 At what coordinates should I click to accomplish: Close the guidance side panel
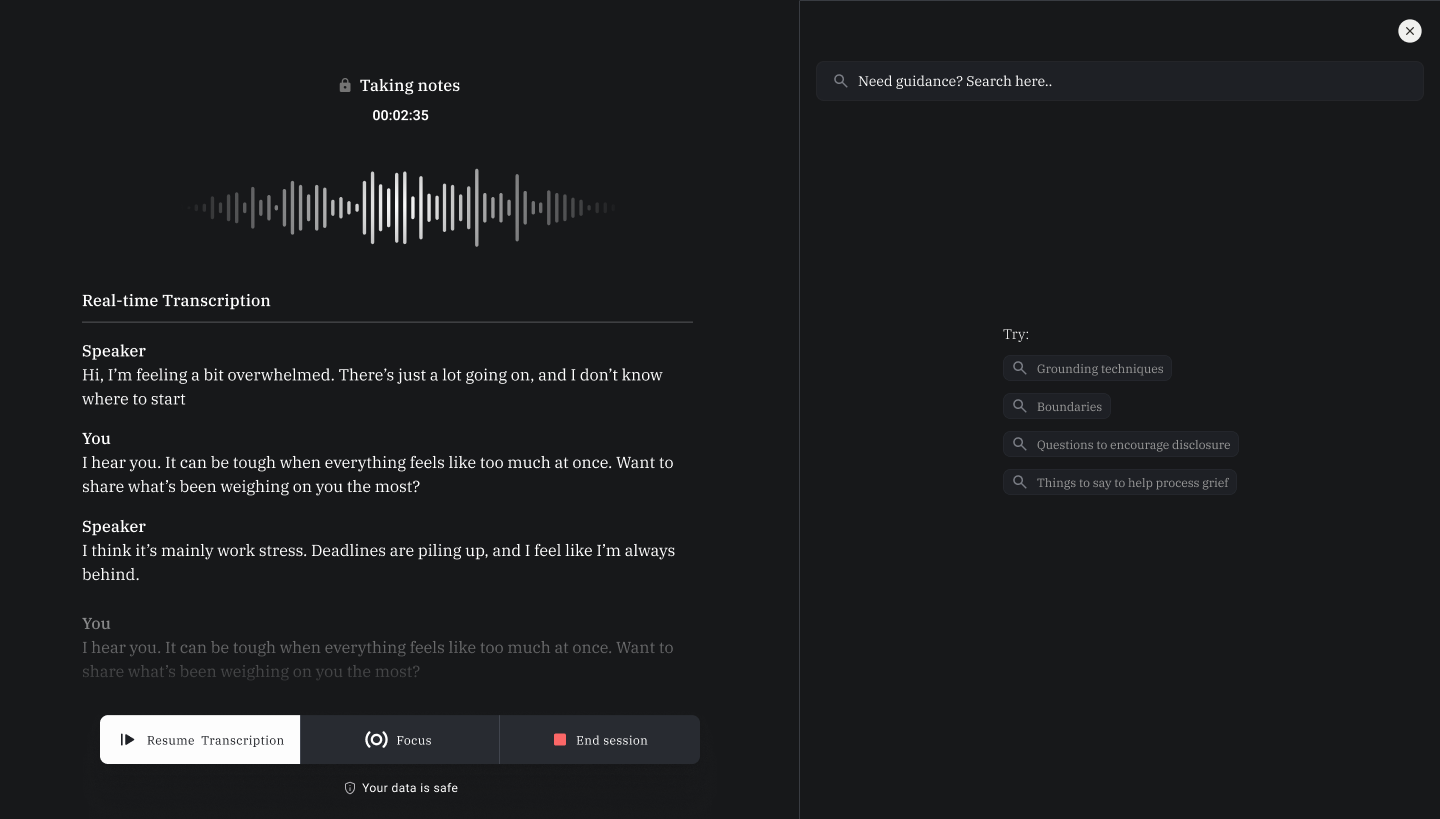pos(1409,31)
